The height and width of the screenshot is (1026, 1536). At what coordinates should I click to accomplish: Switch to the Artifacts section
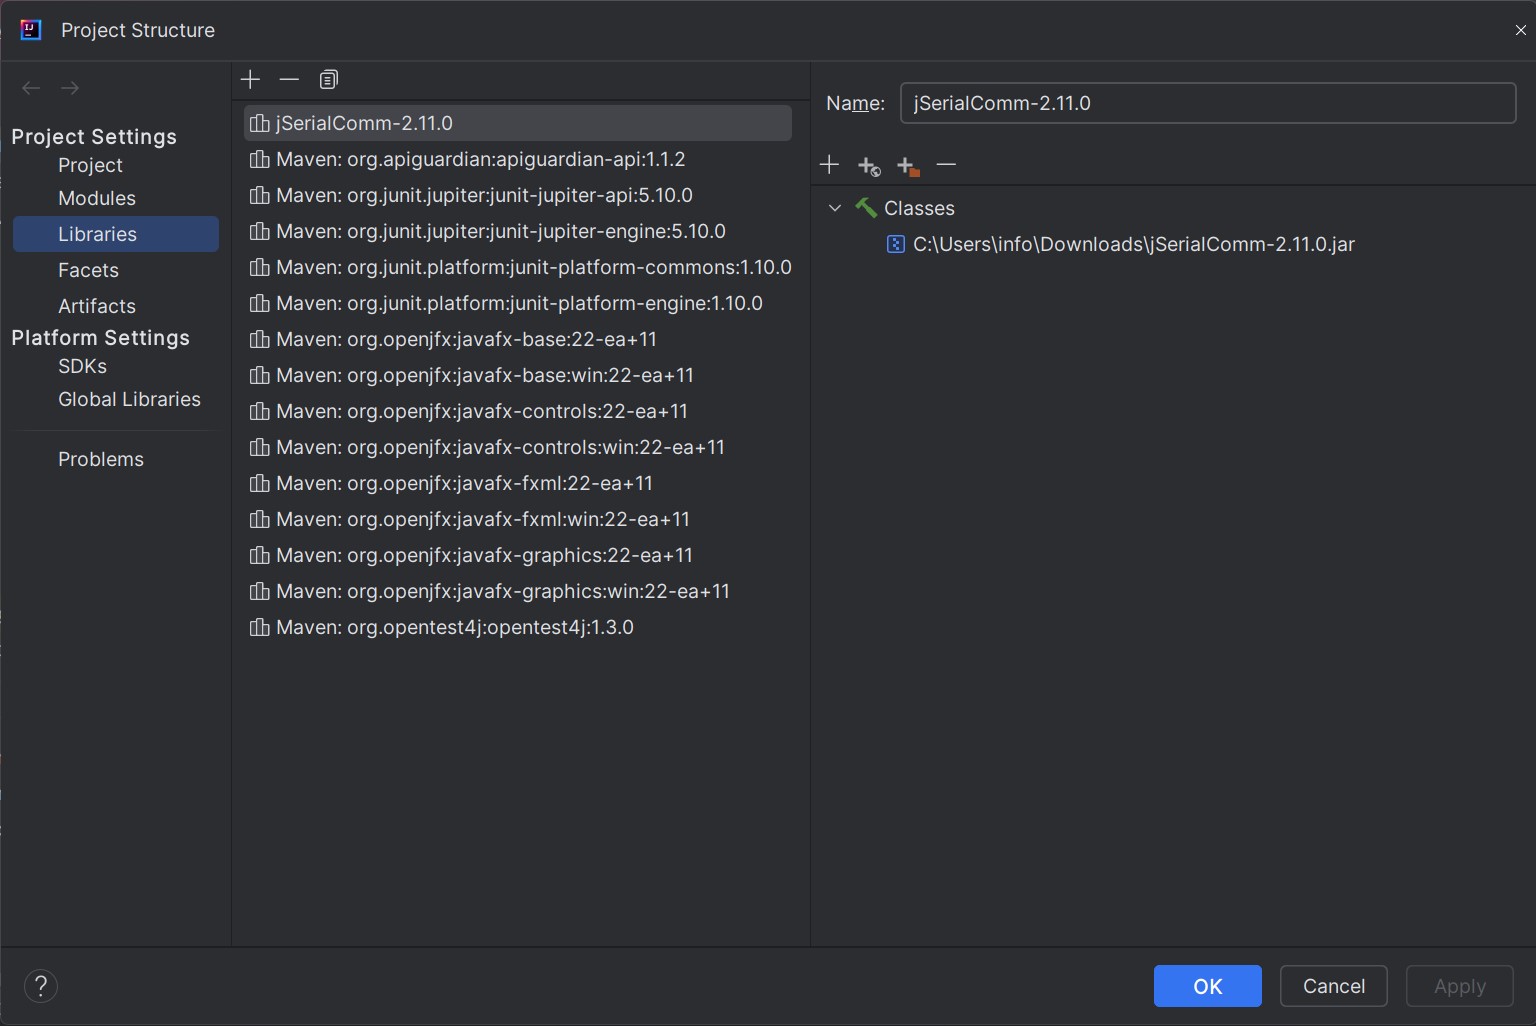(x=96, y=306)
